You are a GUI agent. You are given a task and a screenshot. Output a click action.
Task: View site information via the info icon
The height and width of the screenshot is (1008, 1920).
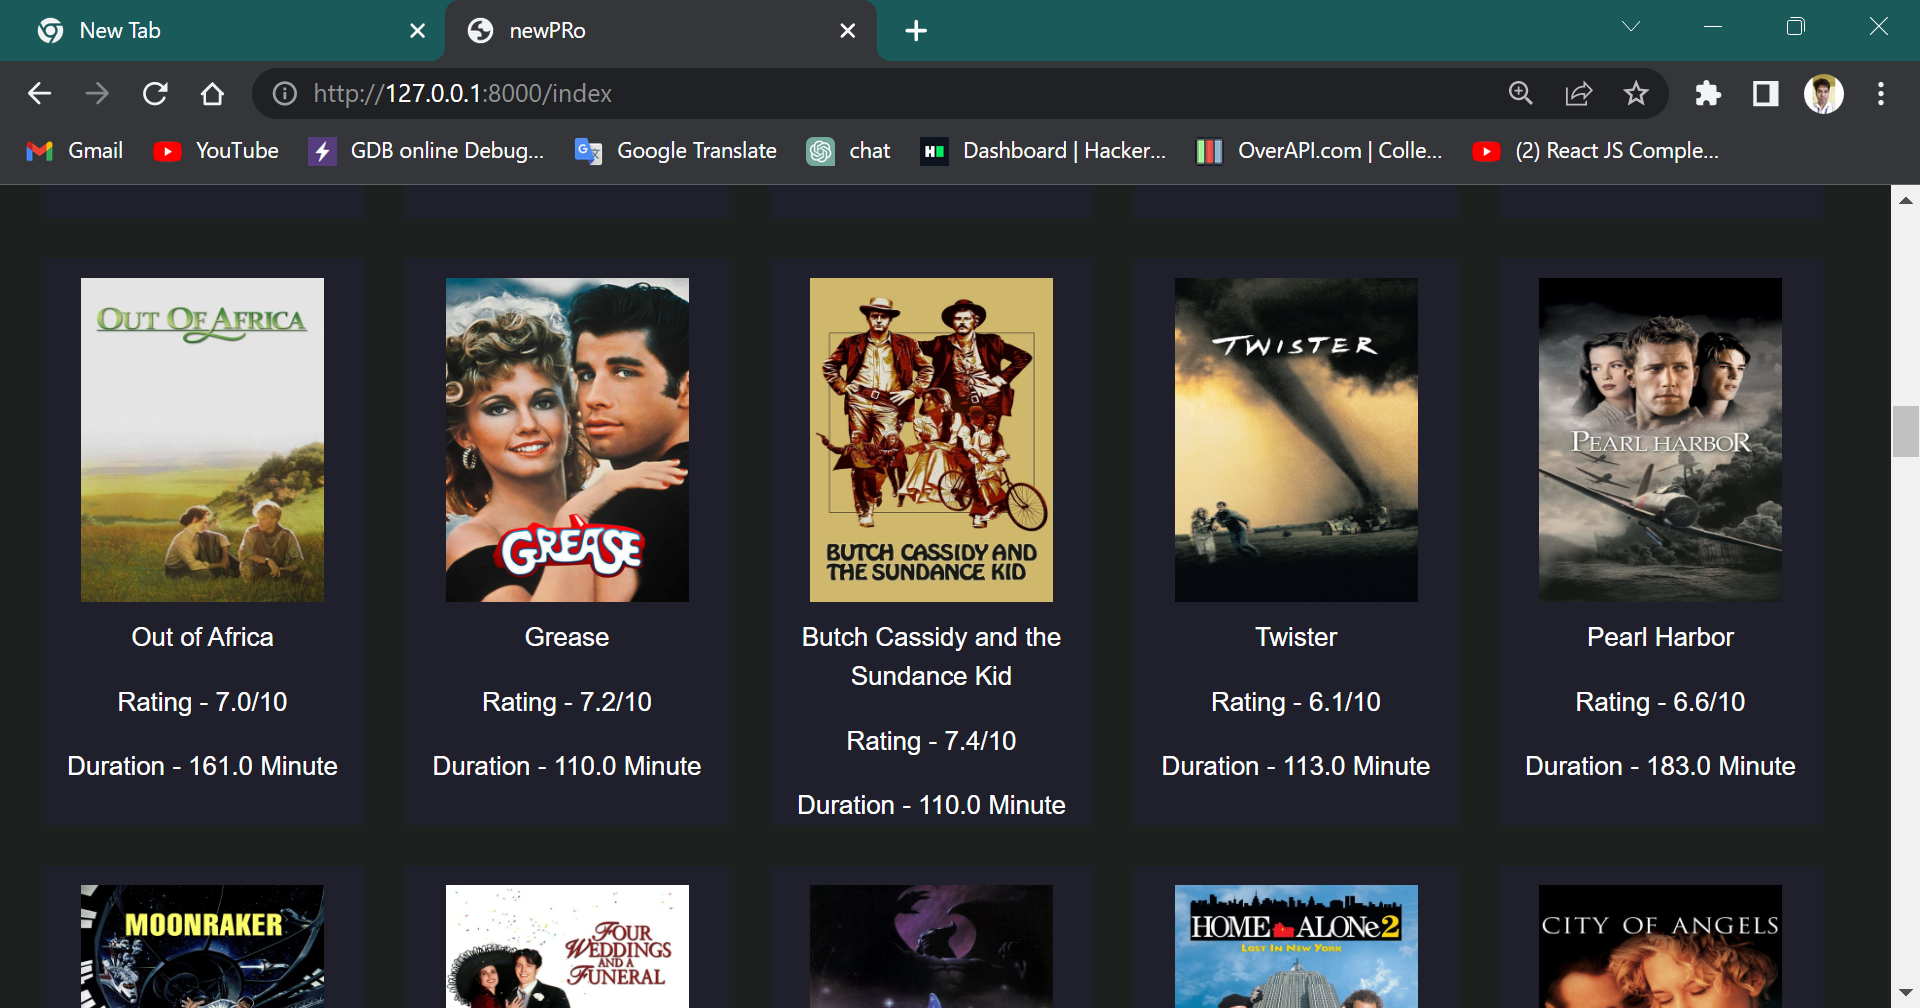(284, 93)
